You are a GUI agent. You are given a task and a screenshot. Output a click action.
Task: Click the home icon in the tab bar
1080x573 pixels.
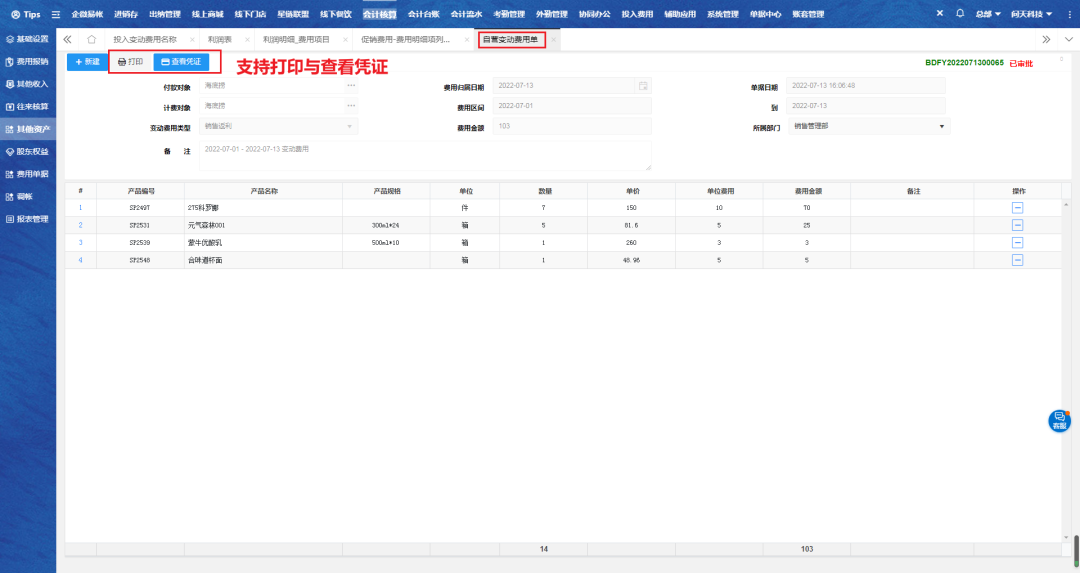[x=92, y=39]
